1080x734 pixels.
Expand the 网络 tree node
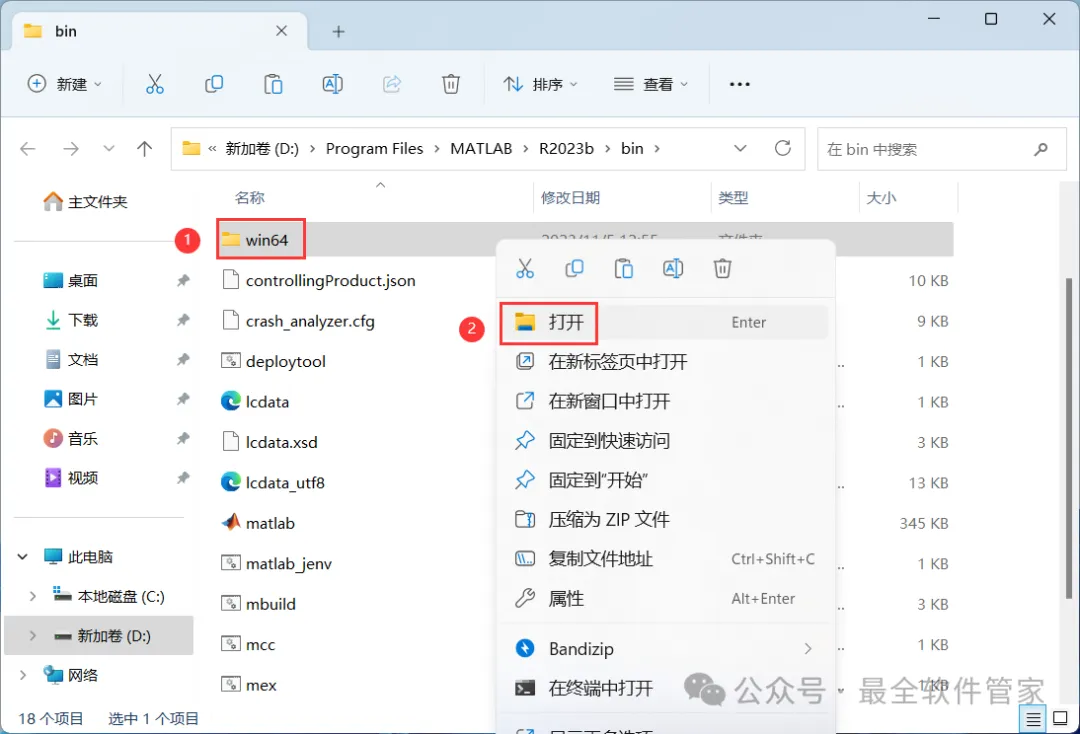23,675
